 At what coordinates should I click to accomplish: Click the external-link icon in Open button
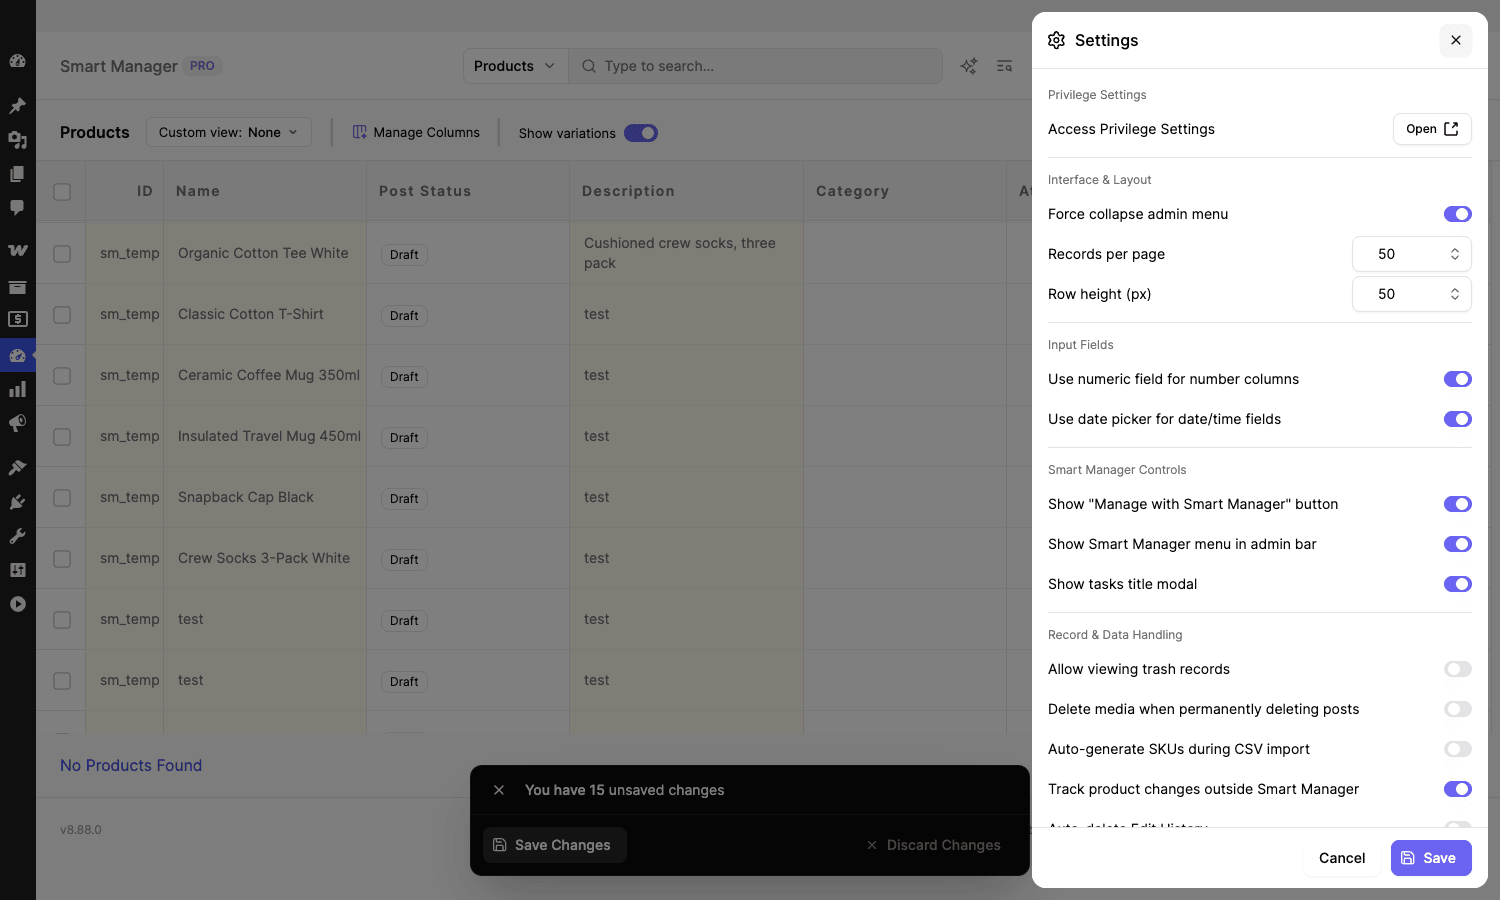[1451, 129]
